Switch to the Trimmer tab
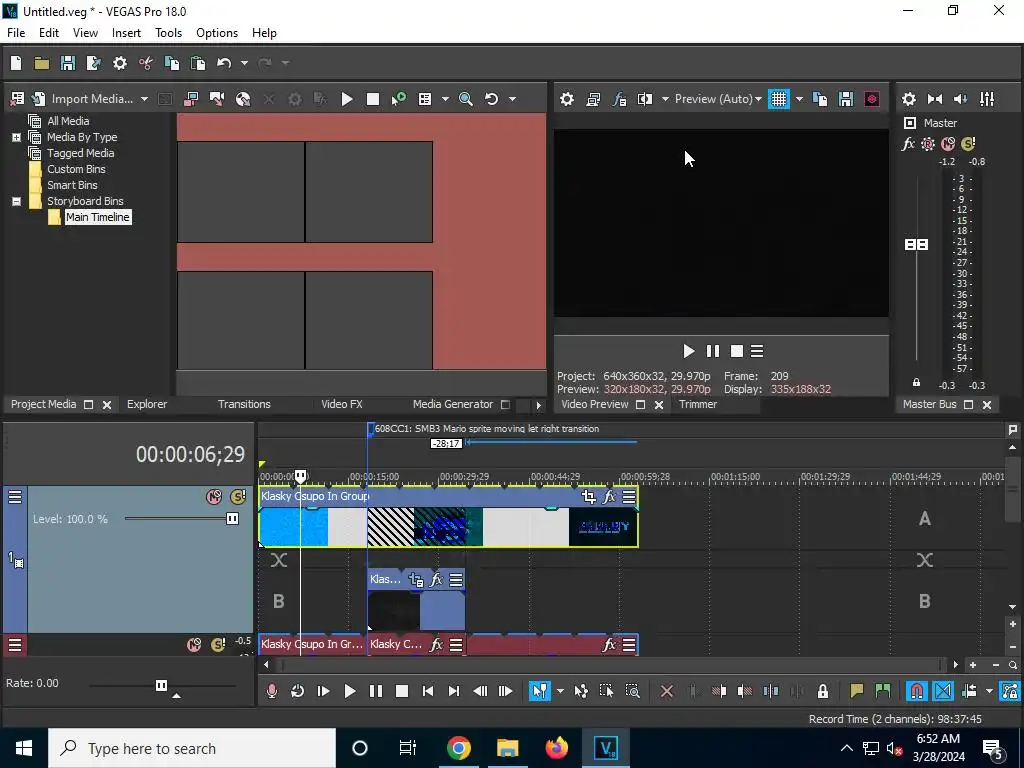Image resolution: width=1024 pixels, height=768 pixels. click(698, 404)
